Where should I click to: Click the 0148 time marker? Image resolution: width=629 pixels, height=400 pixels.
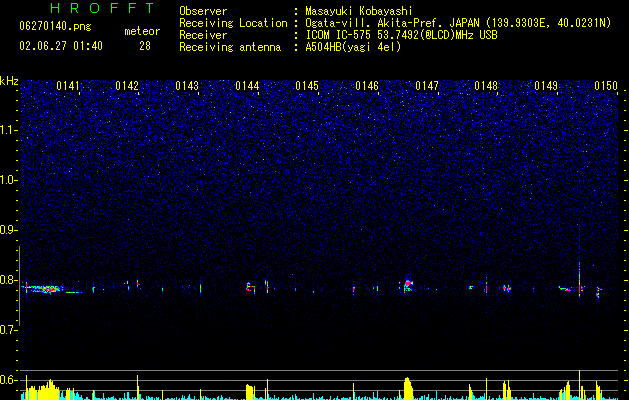click(486, 86)
